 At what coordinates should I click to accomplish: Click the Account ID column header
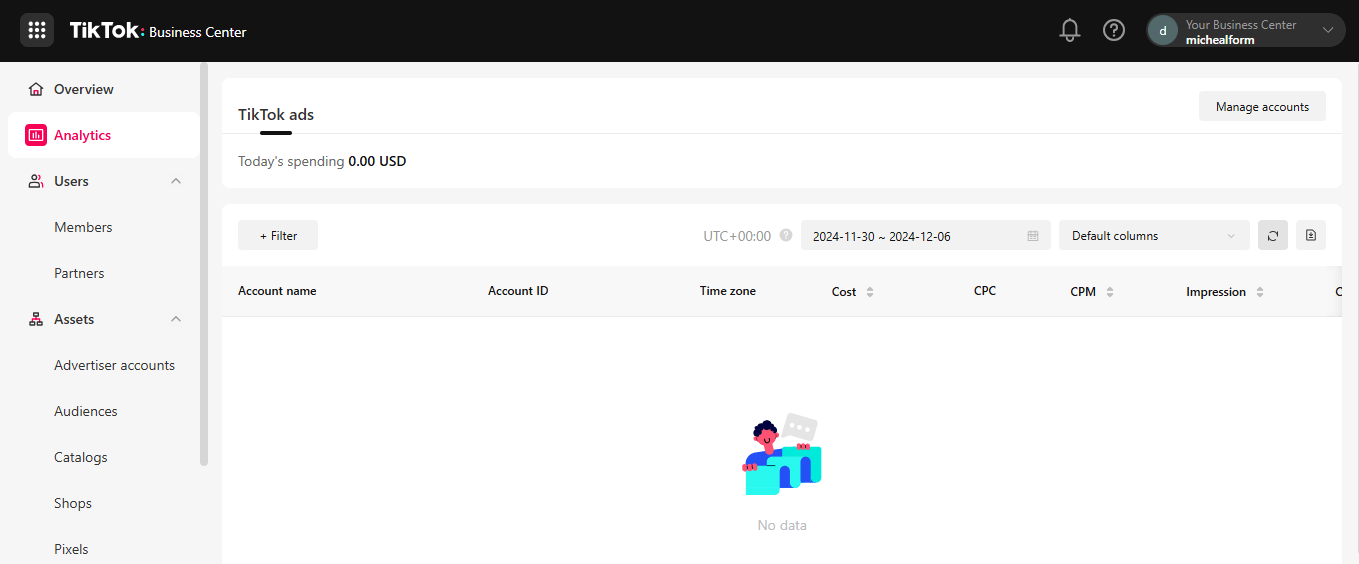pyautogui.click(x=518, y=291)
